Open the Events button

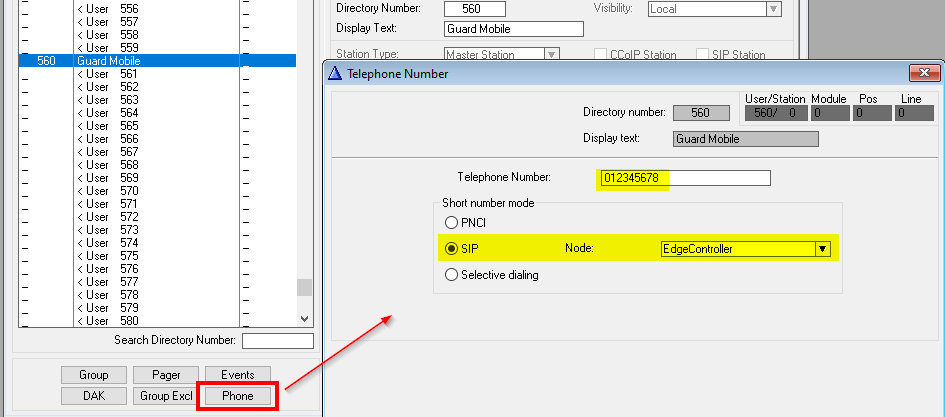[x=237, y=375]
